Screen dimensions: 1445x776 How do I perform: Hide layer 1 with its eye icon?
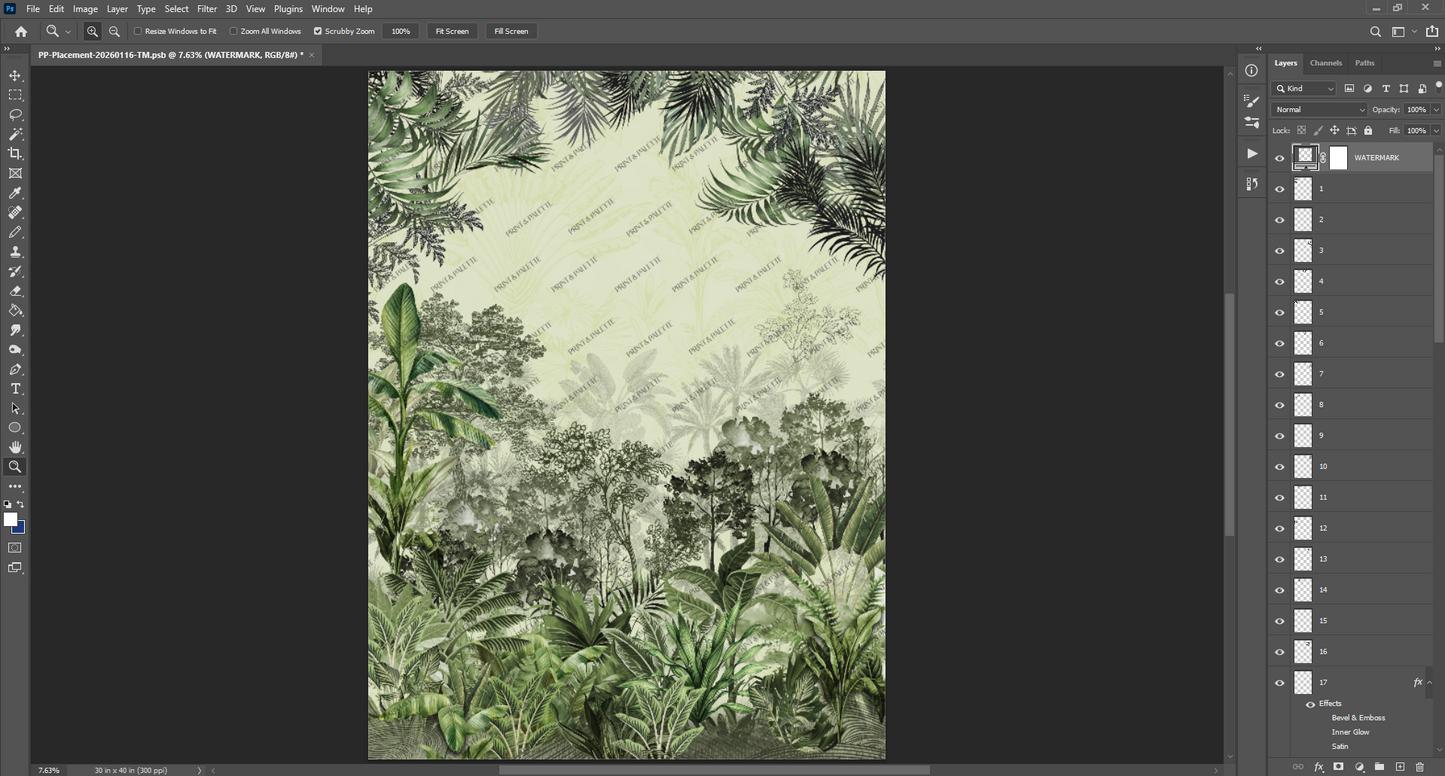(1280, 189)
